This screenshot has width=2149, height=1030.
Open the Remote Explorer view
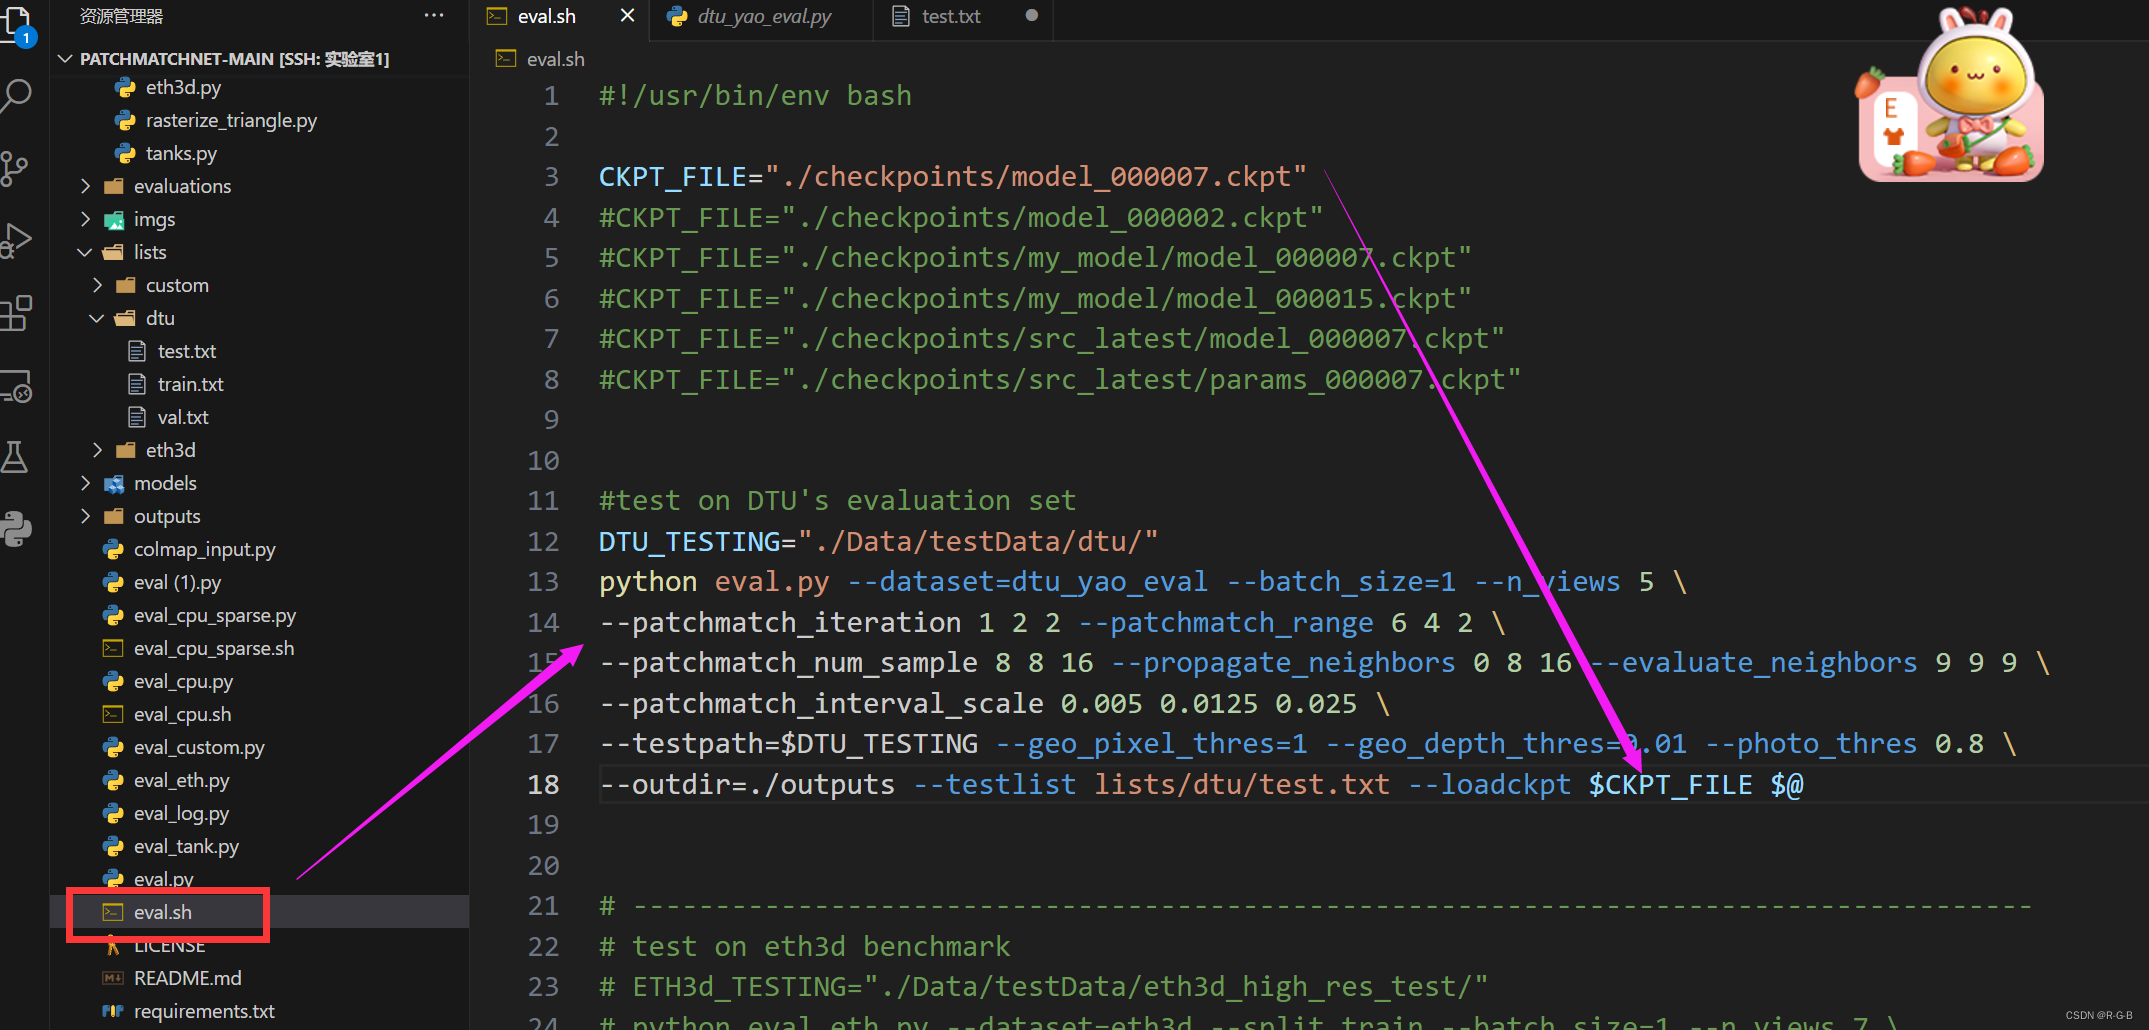point(16,386)
